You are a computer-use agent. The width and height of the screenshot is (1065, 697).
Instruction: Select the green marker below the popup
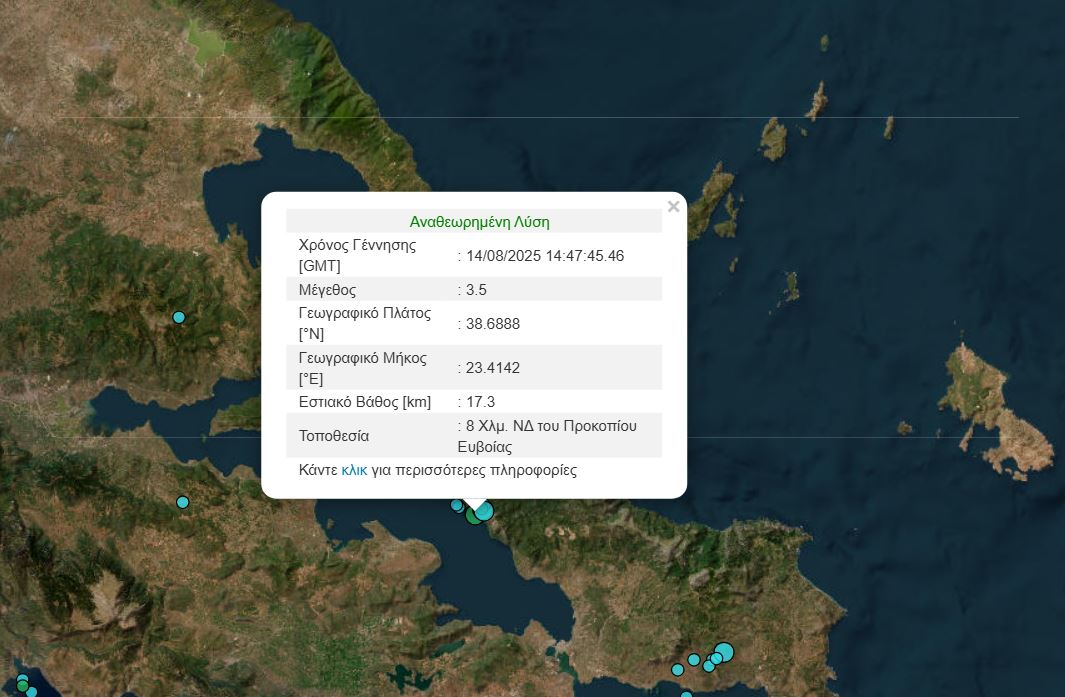point(473,516)
